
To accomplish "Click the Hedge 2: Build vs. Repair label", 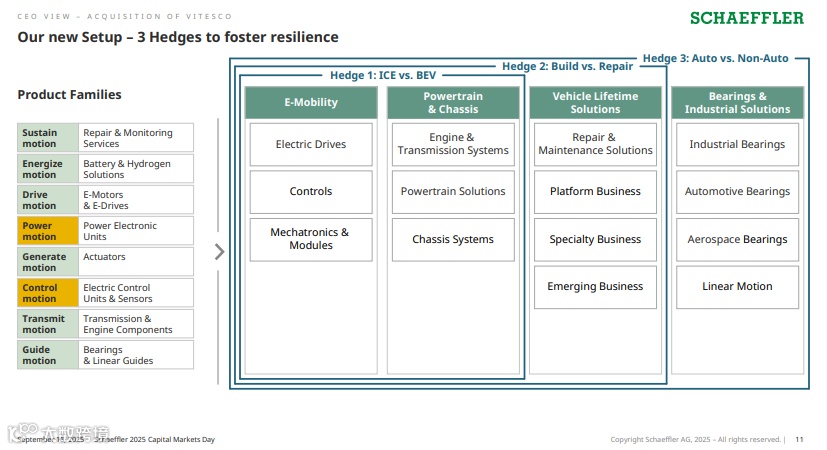I will (x=568, y=66).
